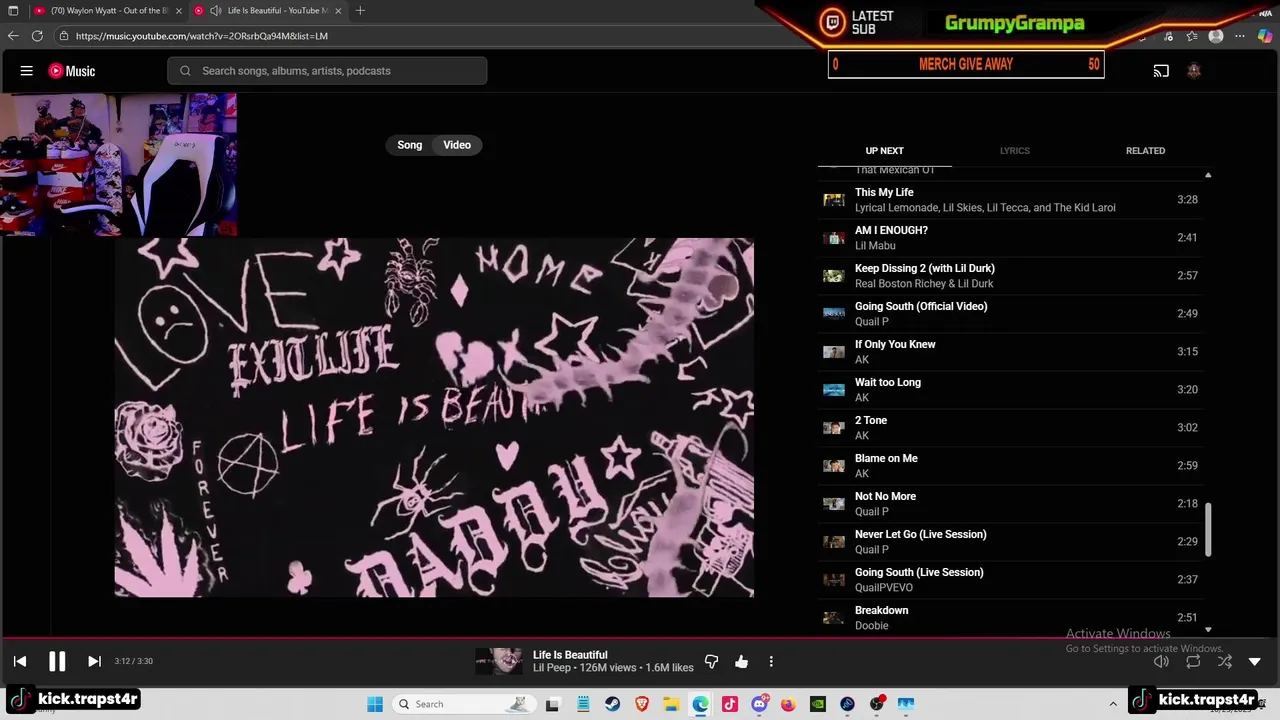The width and height of the screenshot is (1280, 720).
Task: Play Not No More by Quail P
Action: (x=1010, y=504)
